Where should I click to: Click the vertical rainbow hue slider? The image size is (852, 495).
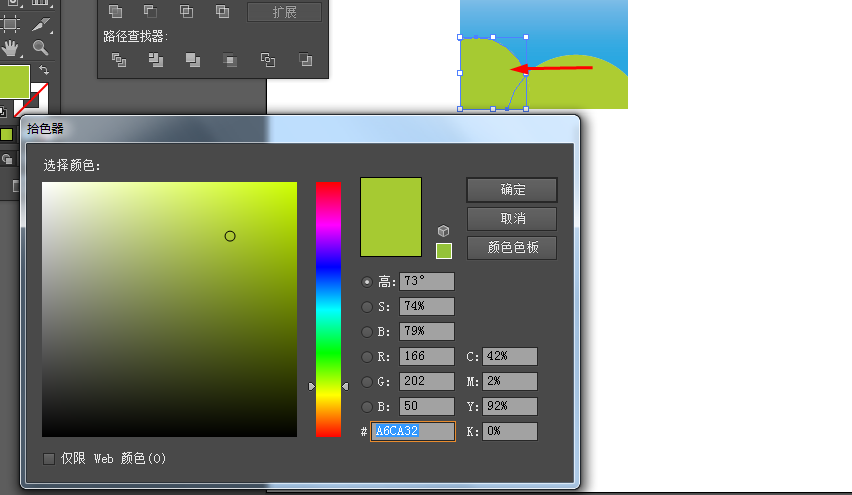tap(328, 309)
